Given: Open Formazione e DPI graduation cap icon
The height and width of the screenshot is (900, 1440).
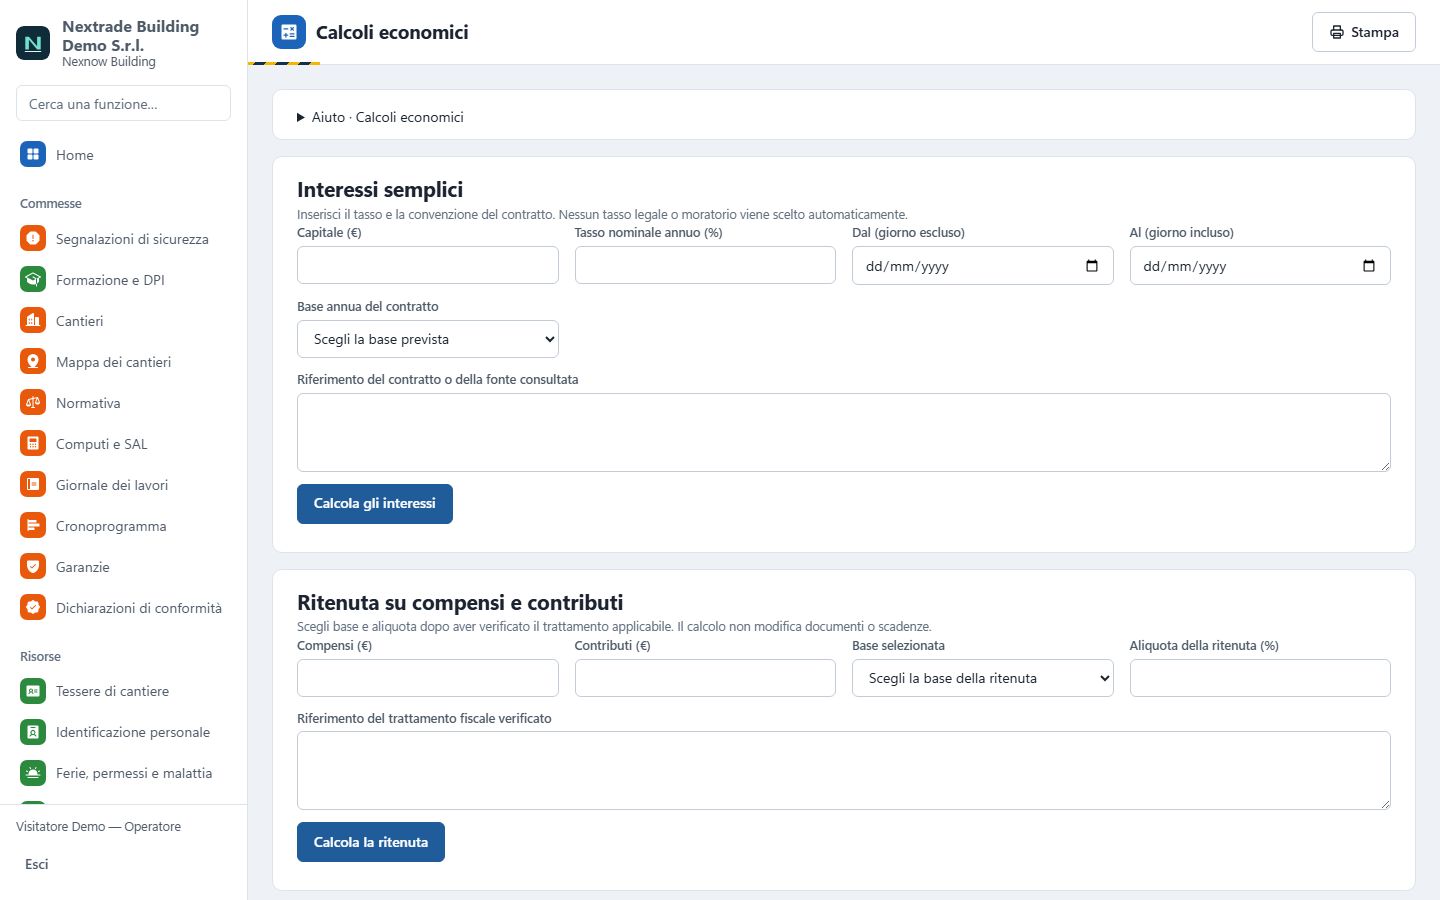Looking at the screenshot, I should point(33,279).
